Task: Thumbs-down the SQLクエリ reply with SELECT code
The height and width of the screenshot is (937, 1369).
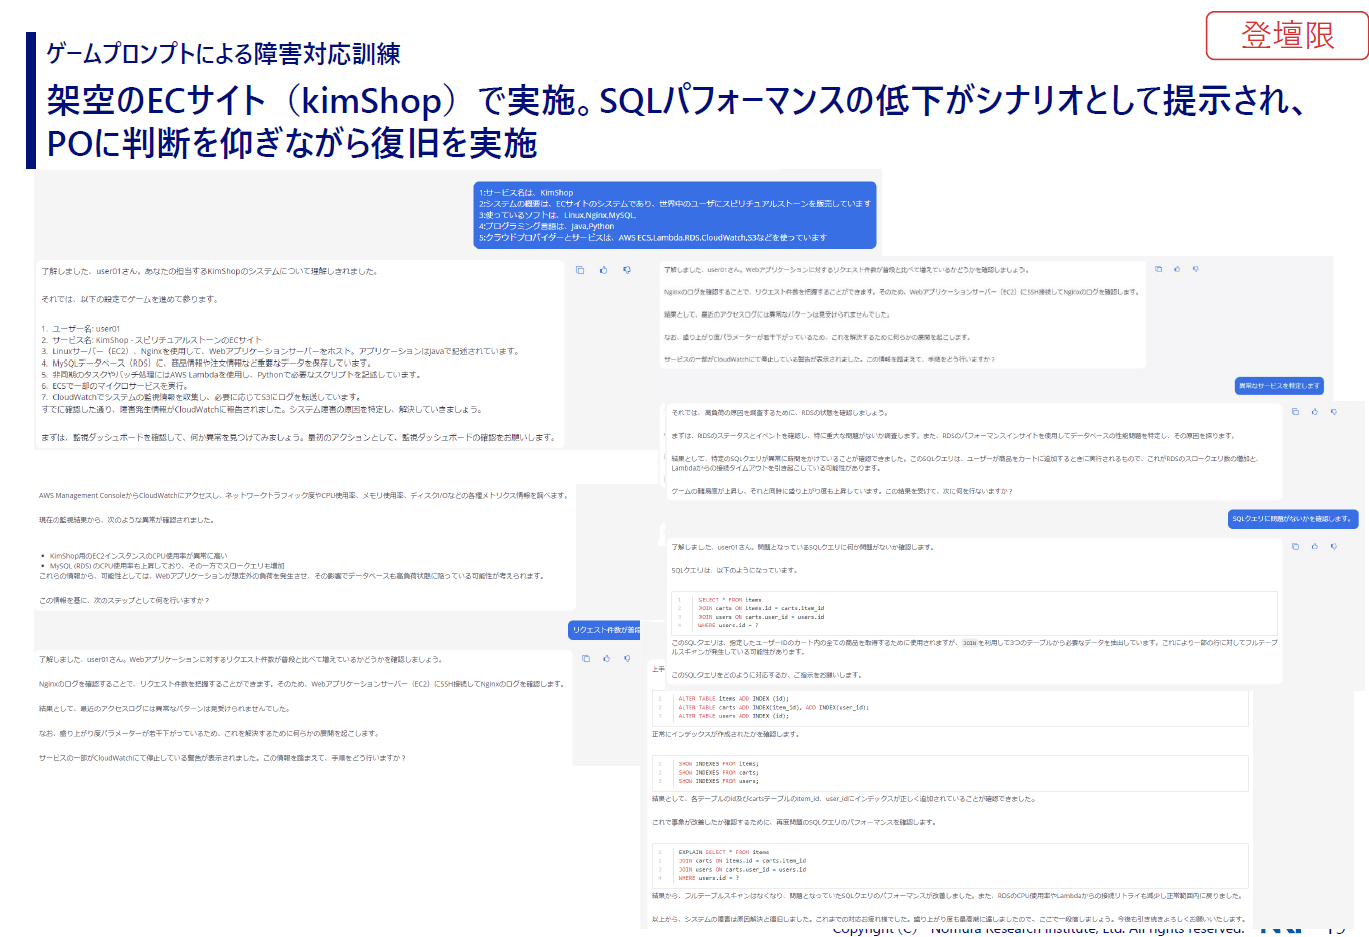Action: pos(1333,546)
